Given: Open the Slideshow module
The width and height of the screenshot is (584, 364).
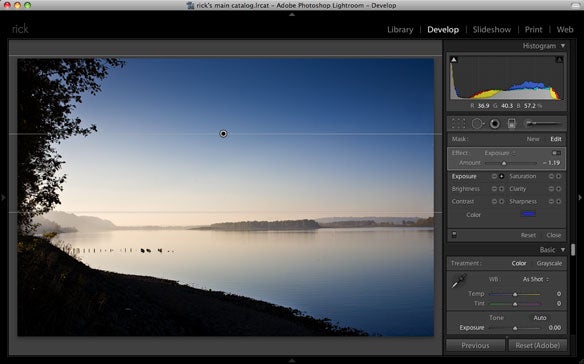Looking at the screenshot, I should 492,30.
